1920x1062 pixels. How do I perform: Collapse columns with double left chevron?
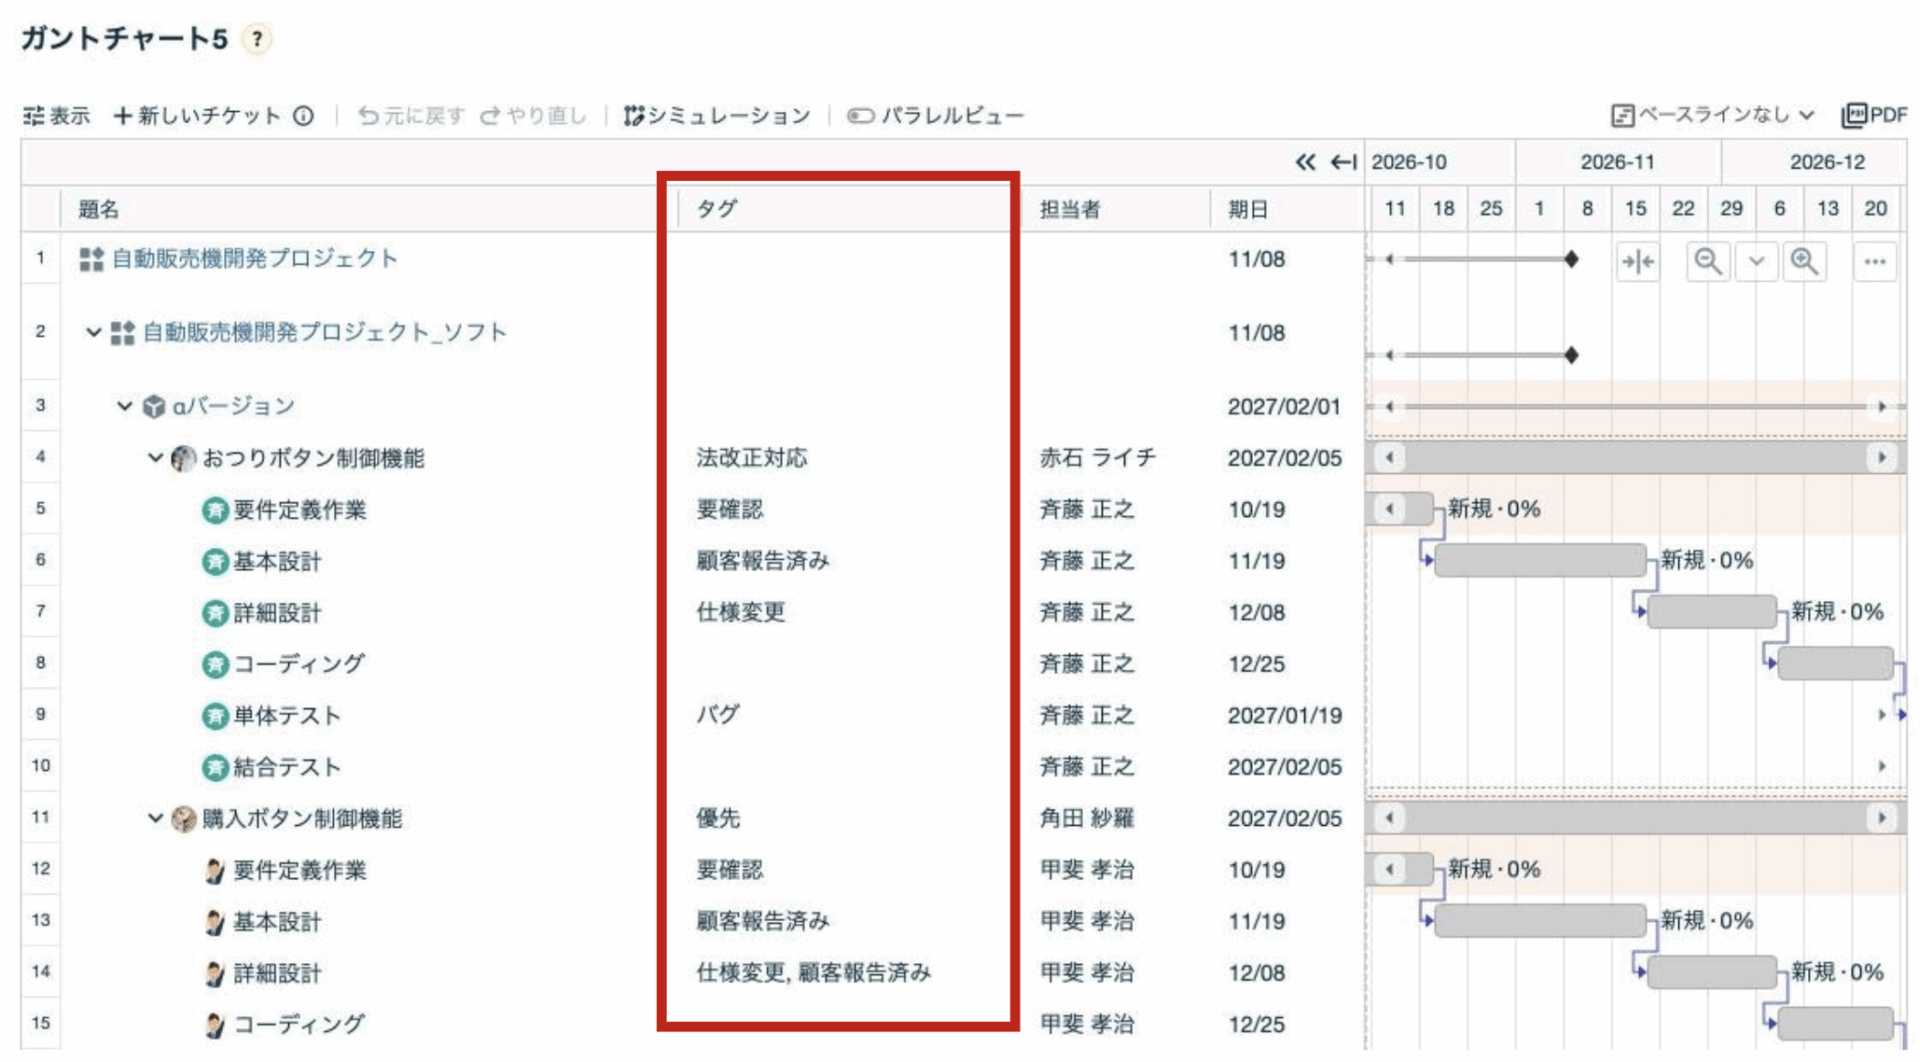tap(1306, 162)
